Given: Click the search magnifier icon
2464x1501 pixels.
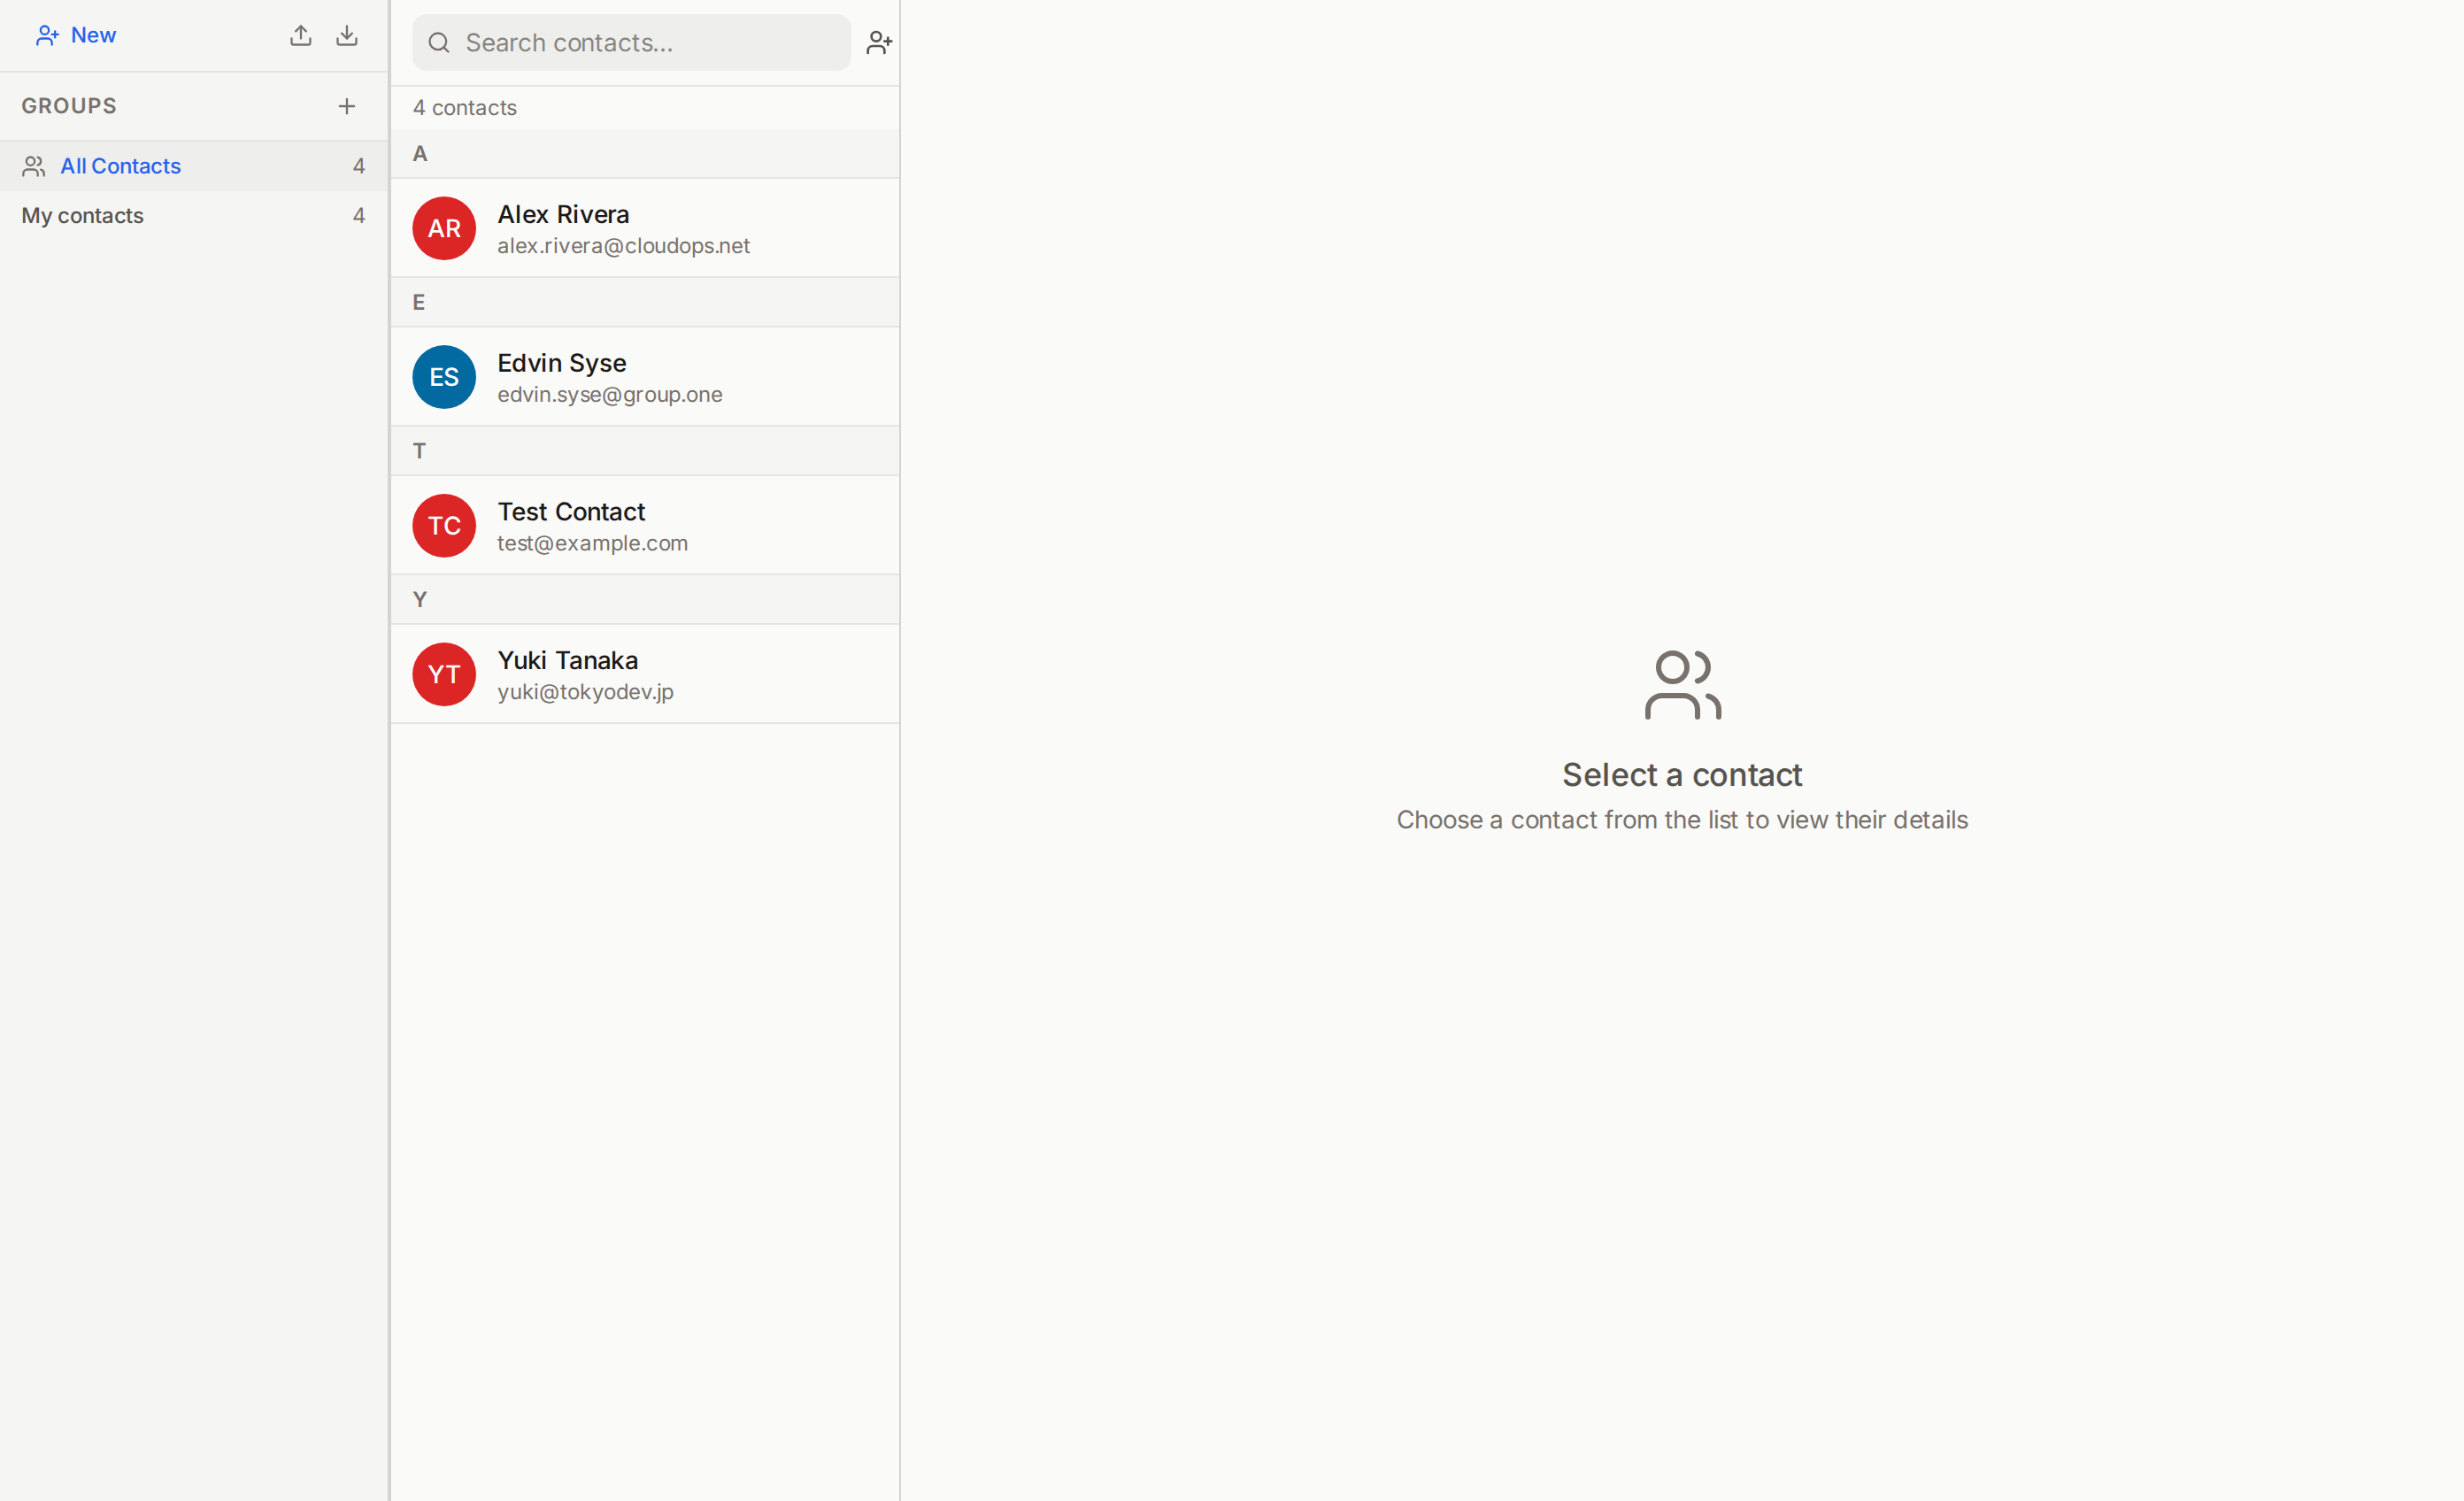Looking at the screenshot, I should pos(438,43).
